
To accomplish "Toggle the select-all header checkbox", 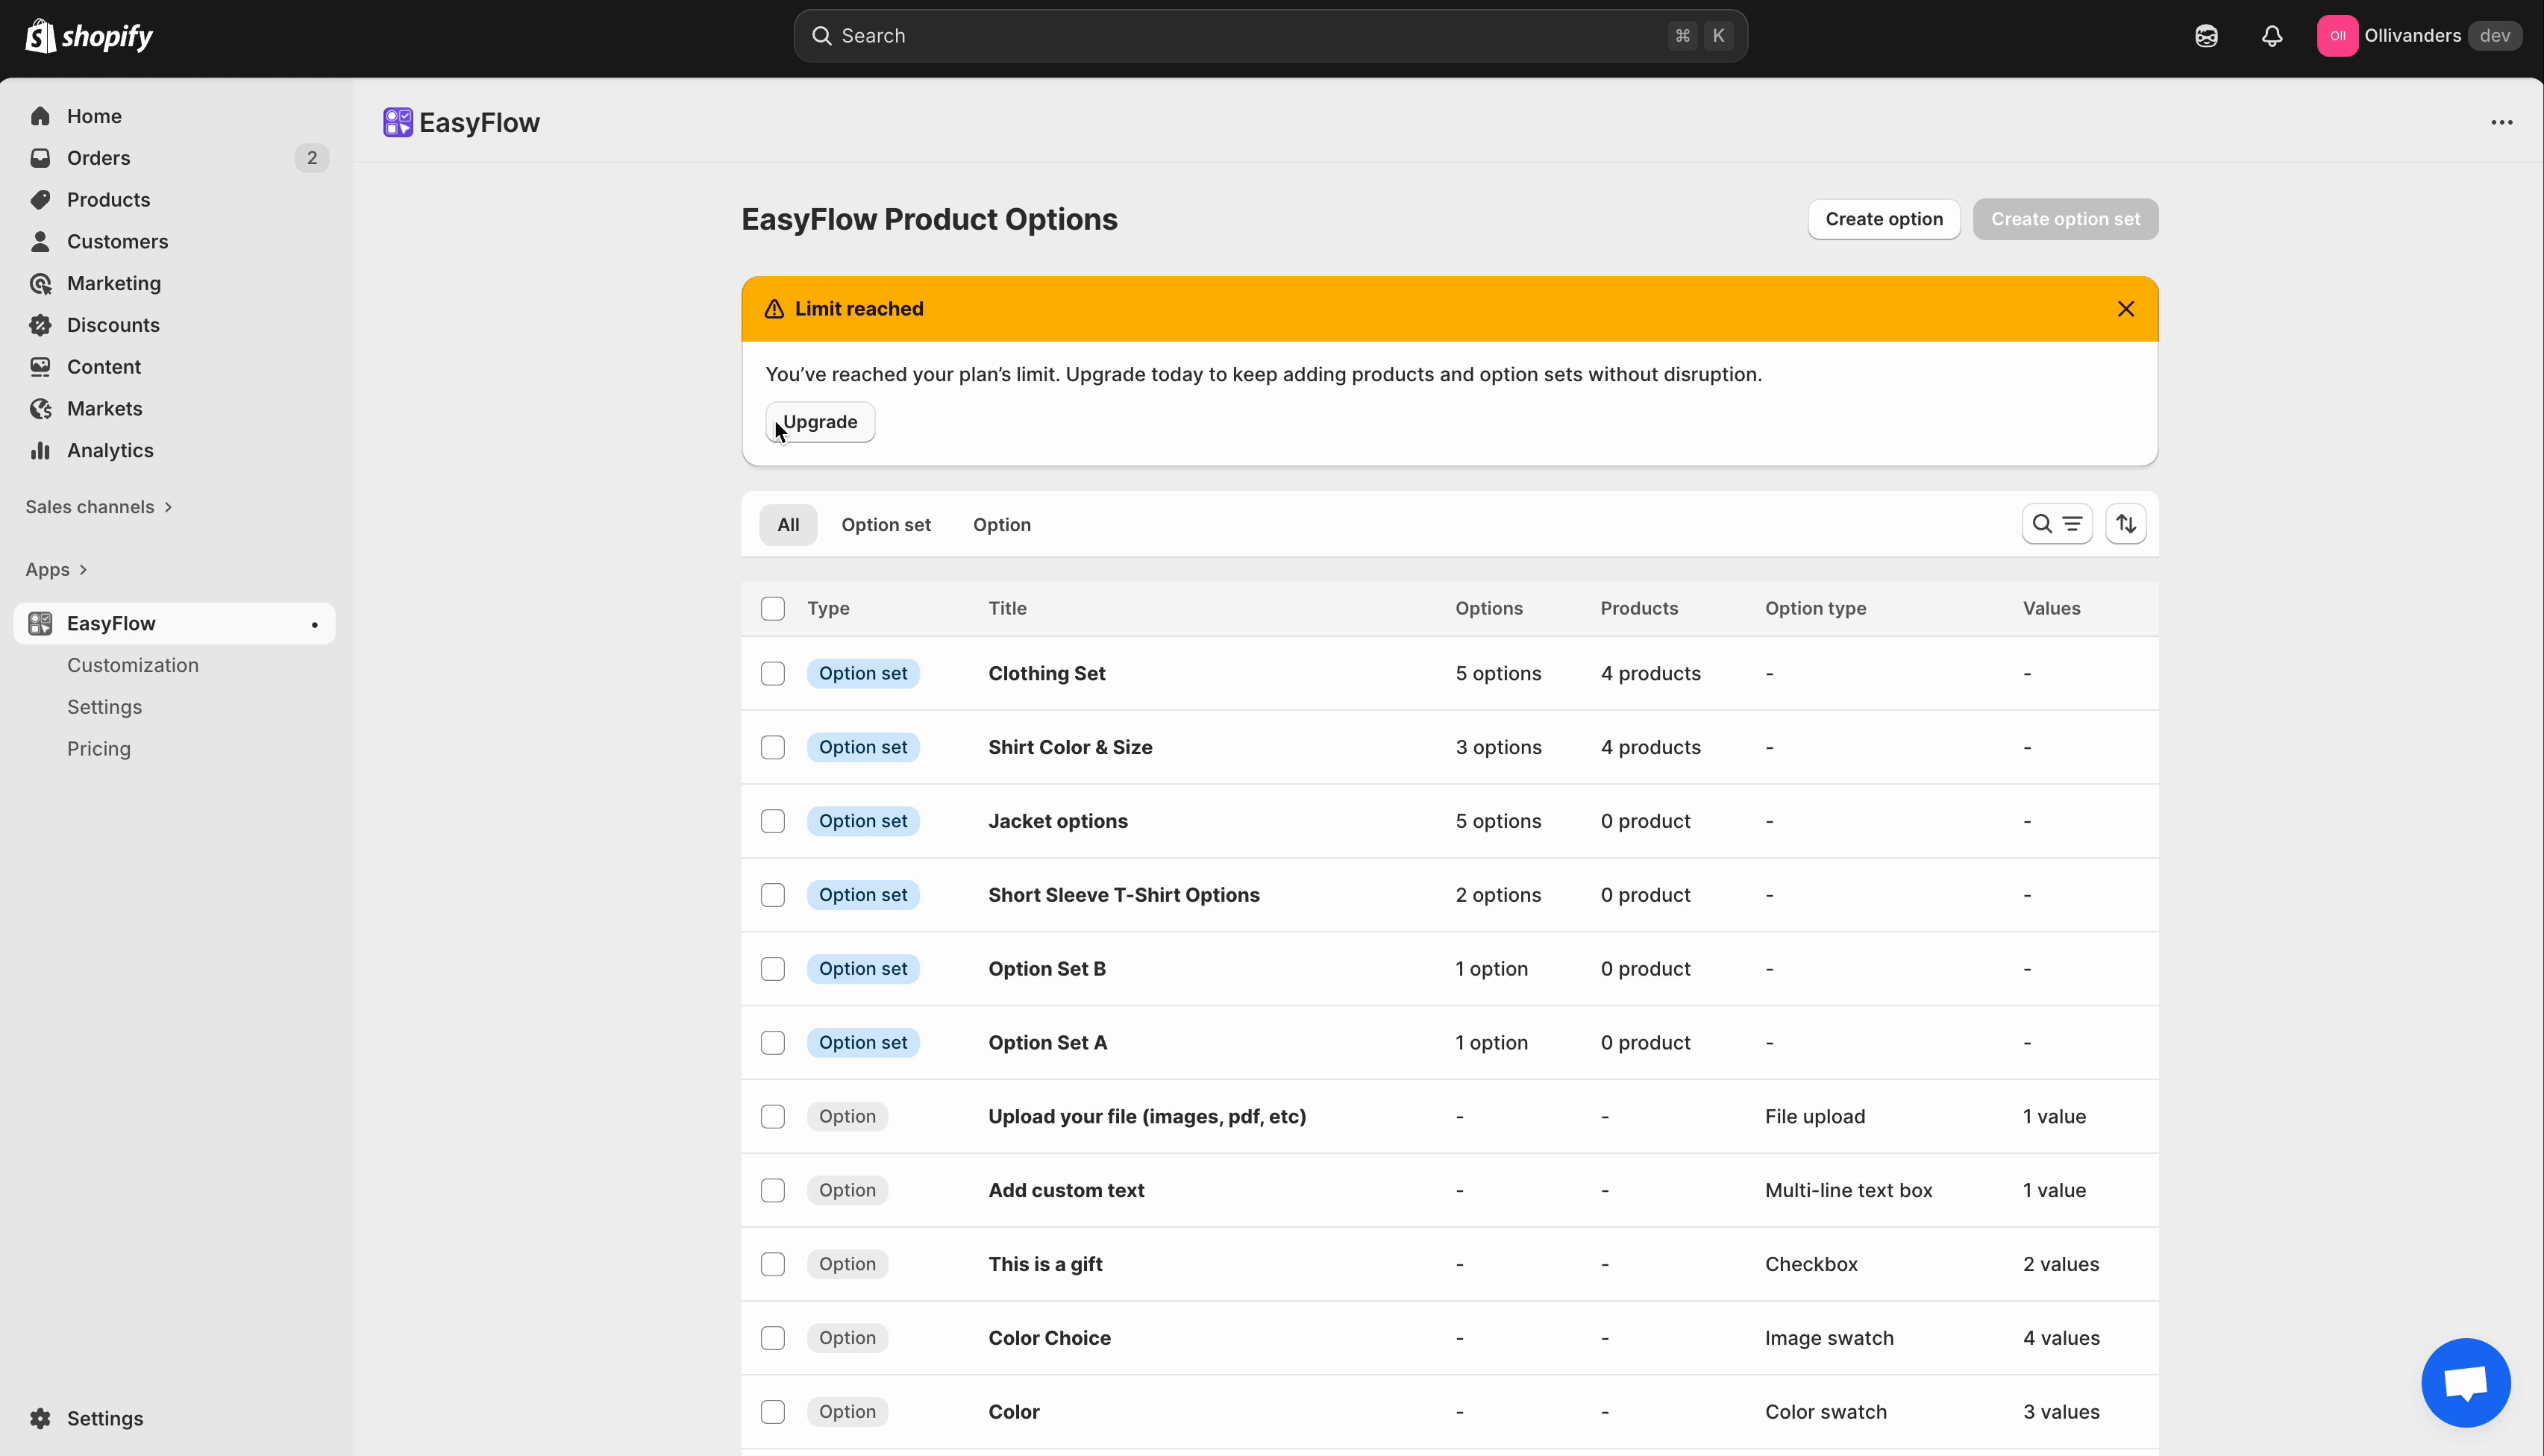I will (773, 609).
